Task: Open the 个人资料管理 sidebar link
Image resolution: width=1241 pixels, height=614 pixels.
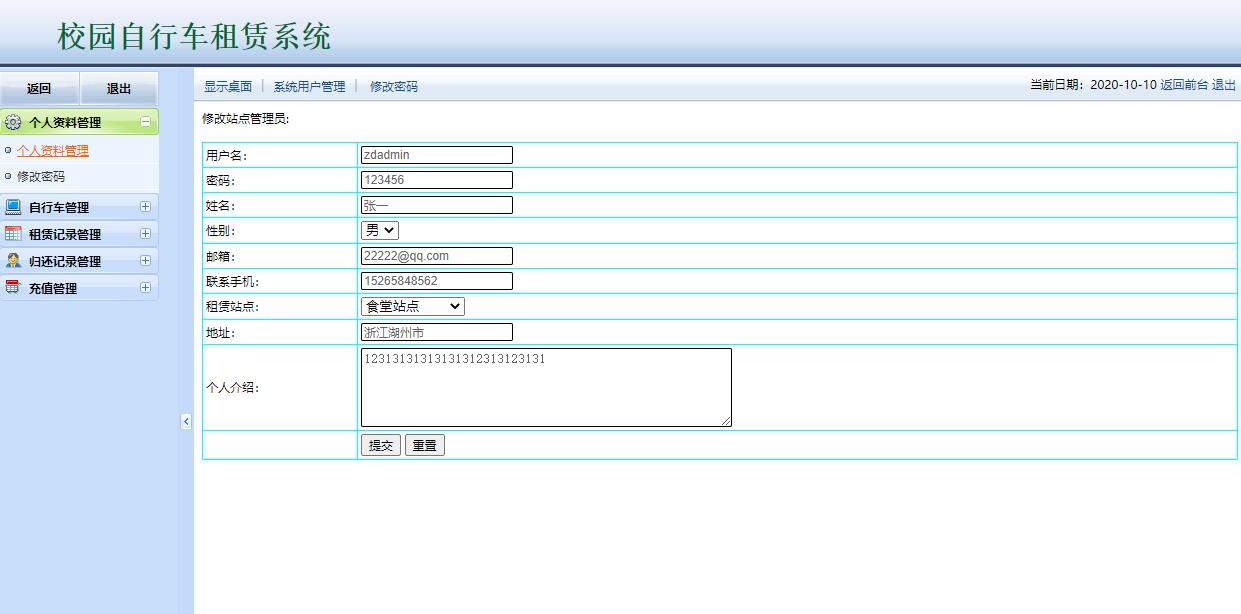Action: click(x=53, y=151)
